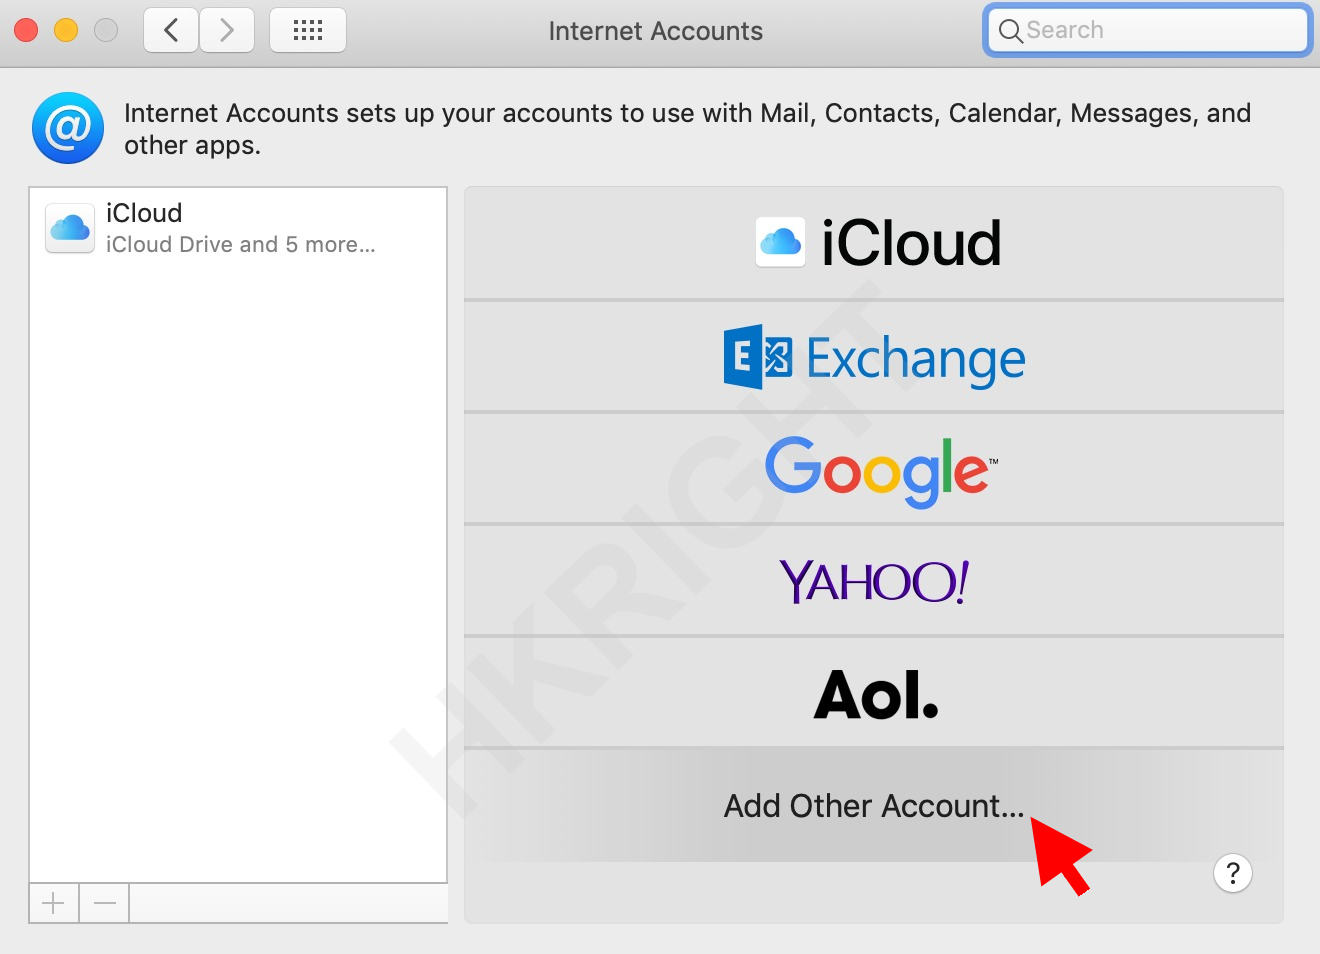Click the Internet Accounts description text
Image resolution: width=1320 pixels, height=954 pixels.
687,129
